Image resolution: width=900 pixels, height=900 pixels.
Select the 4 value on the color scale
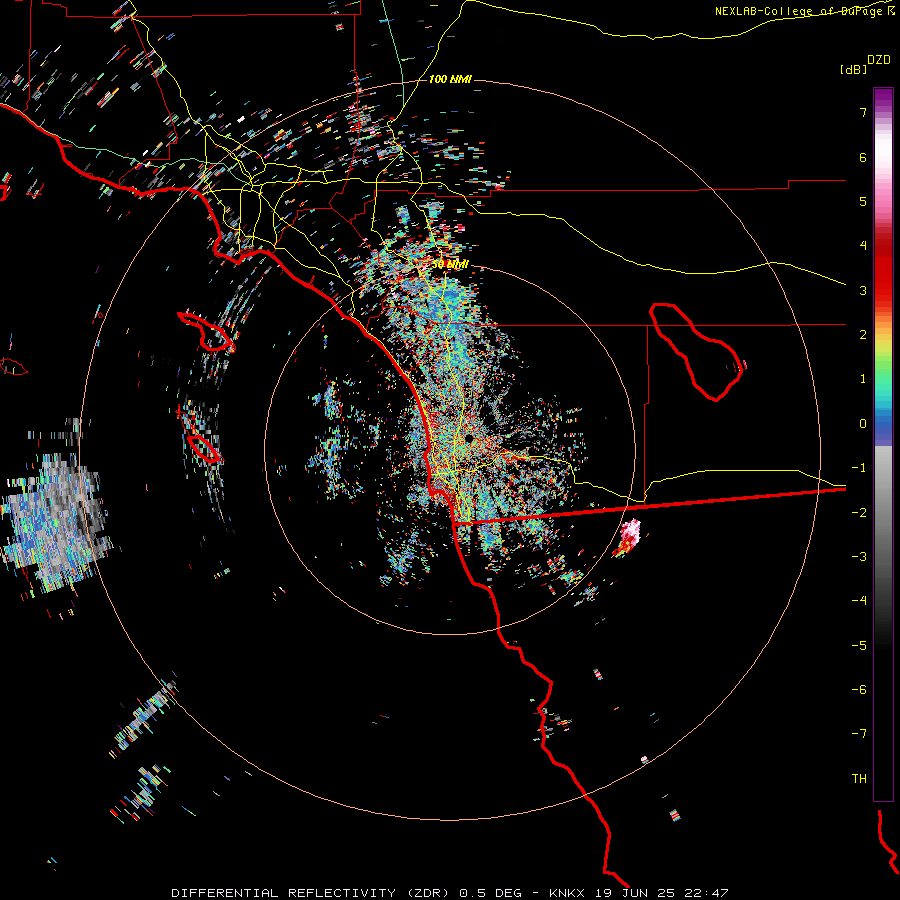(863, 246)
